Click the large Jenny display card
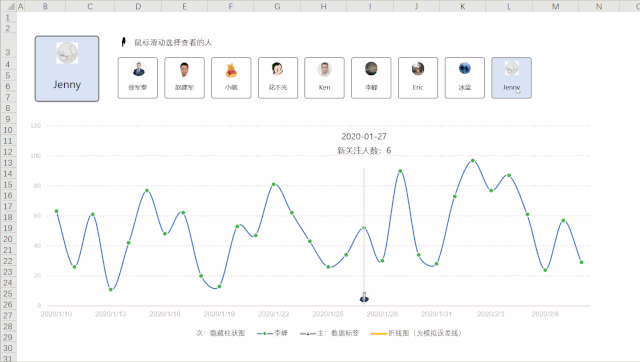 coord(67,69)
